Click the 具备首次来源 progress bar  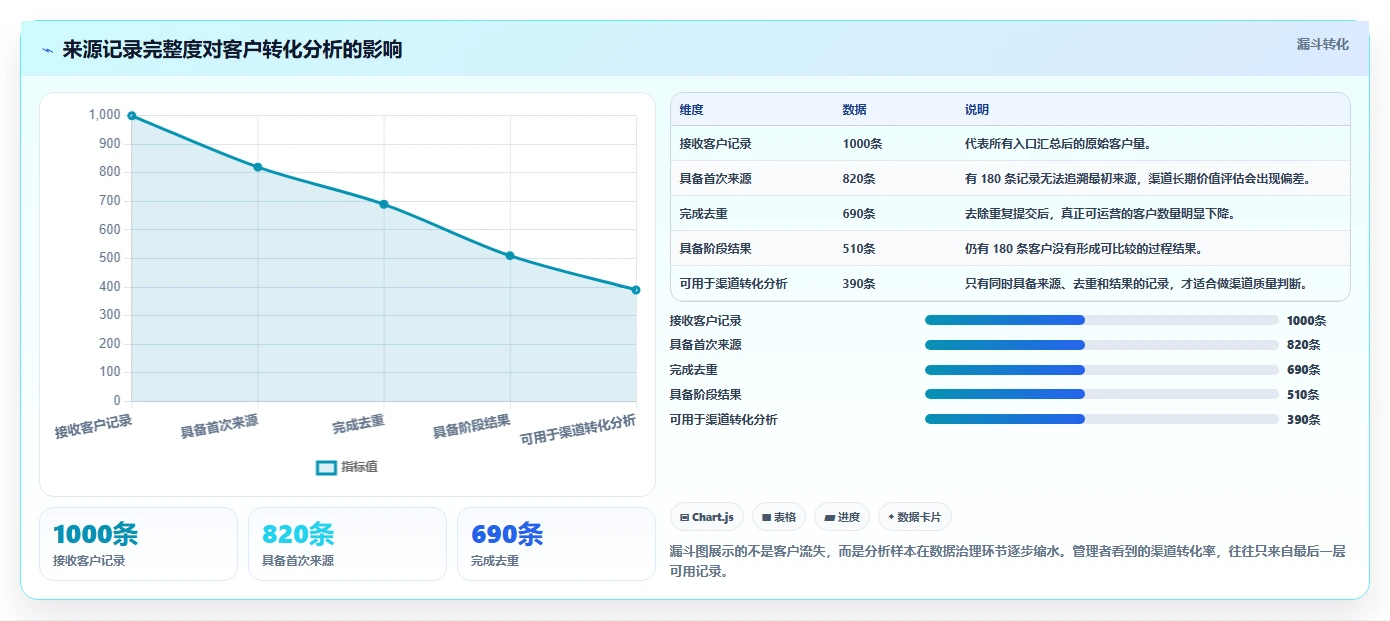click(1102, 345)
